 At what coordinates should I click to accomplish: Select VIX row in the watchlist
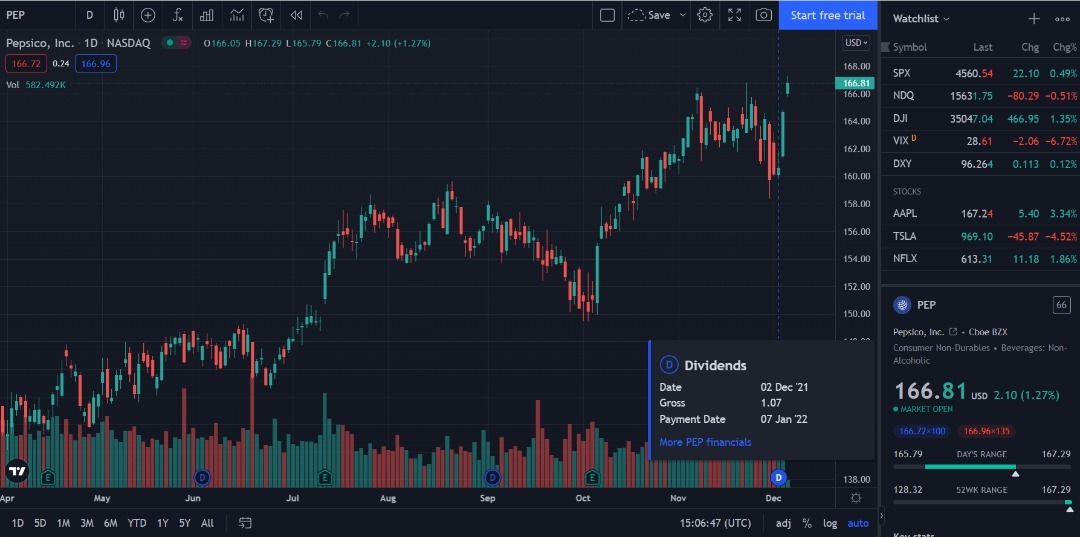(x=981, y=141)
